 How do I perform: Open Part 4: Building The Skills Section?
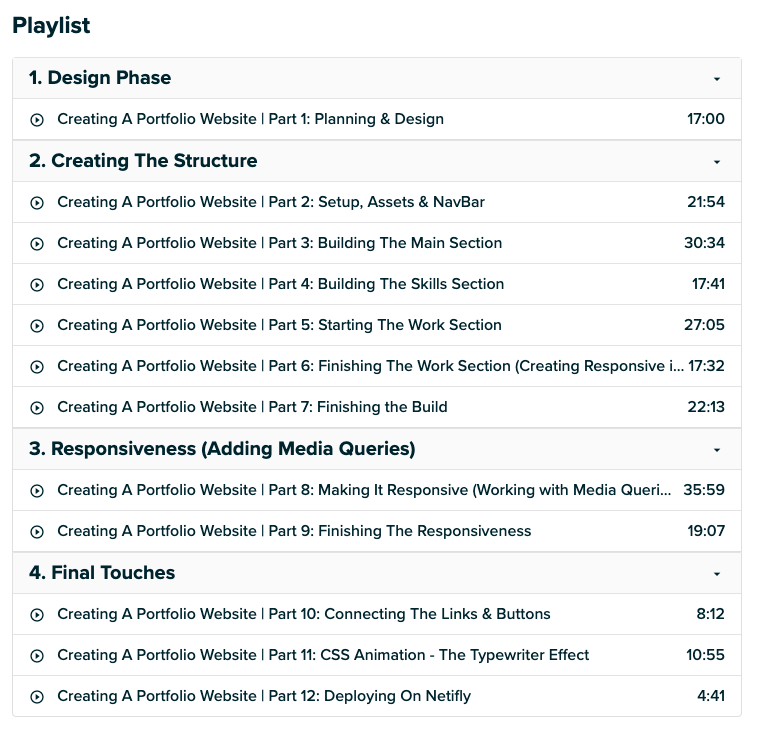coord(280,284)
